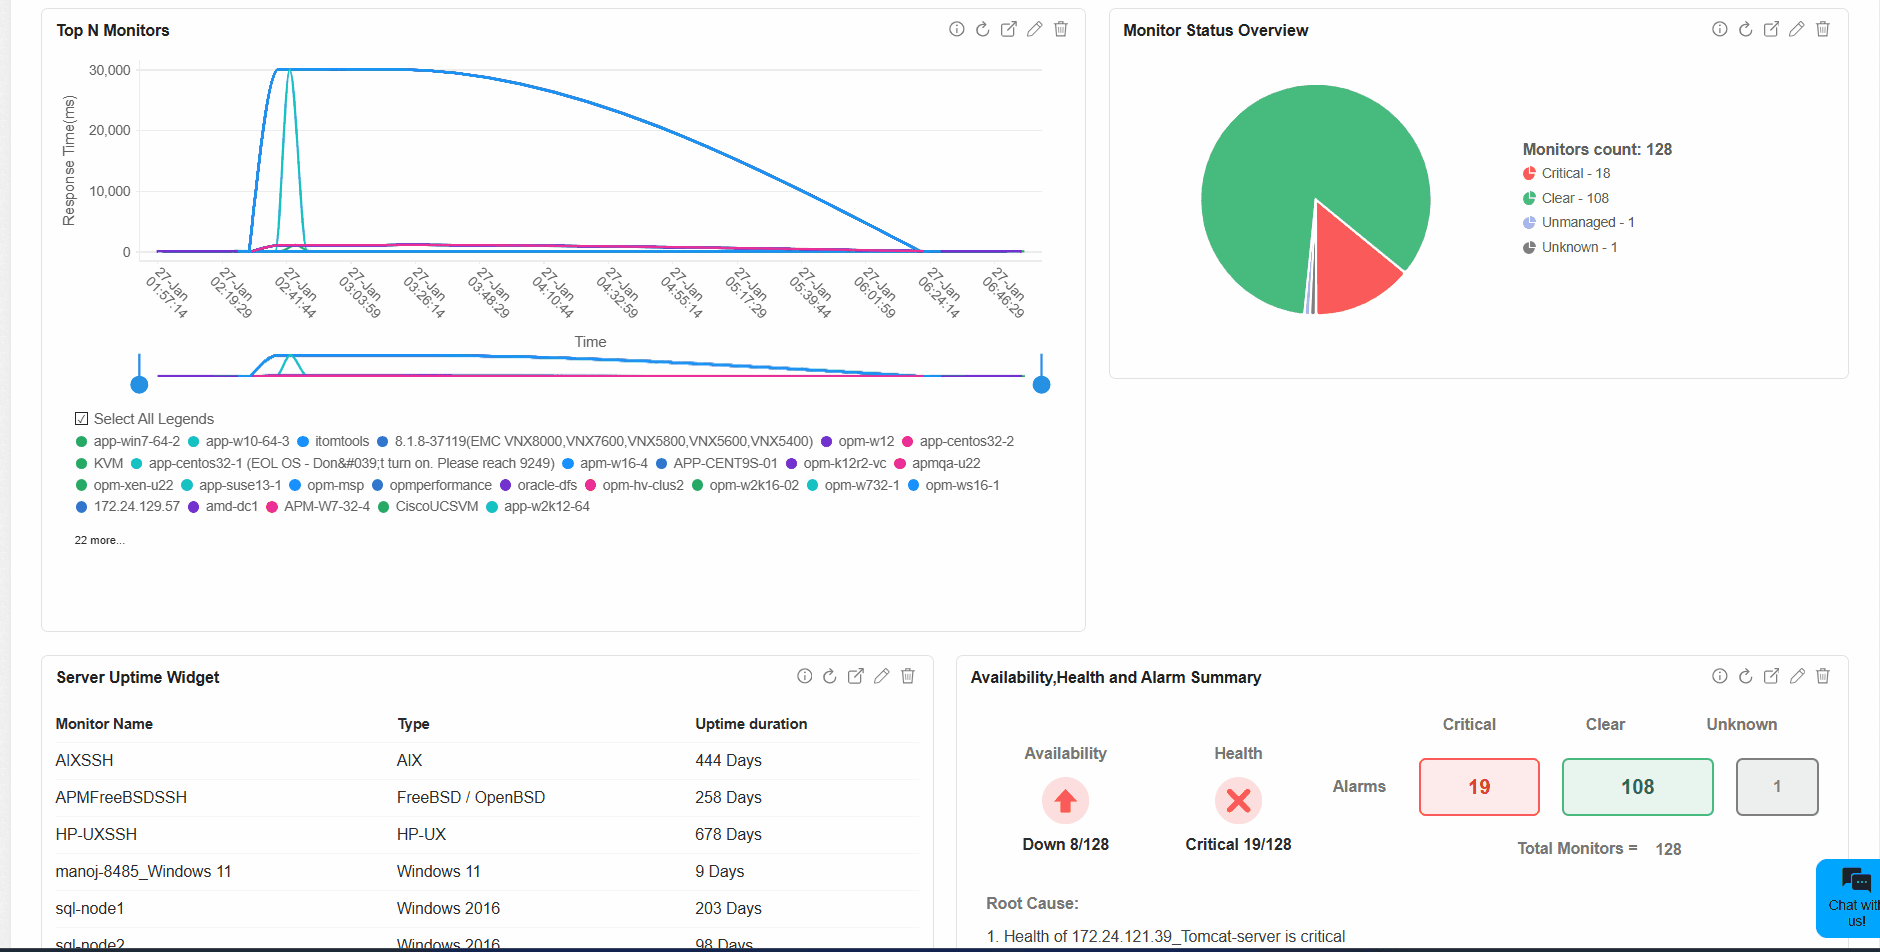The image size is (1880, 952).
Task: Open the Chat with us widget
Action: click(x=1849, y=898)
